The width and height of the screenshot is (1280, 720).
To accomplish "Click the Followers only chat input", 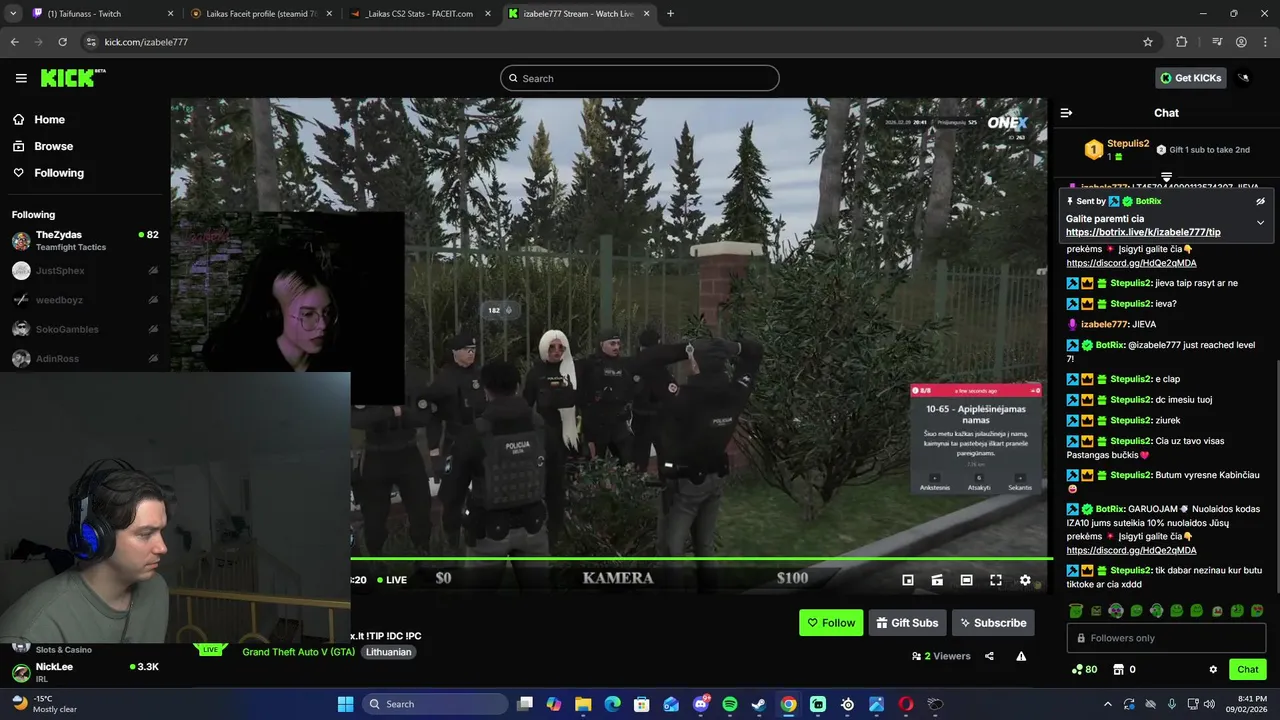I will (x=1166, y=638).
